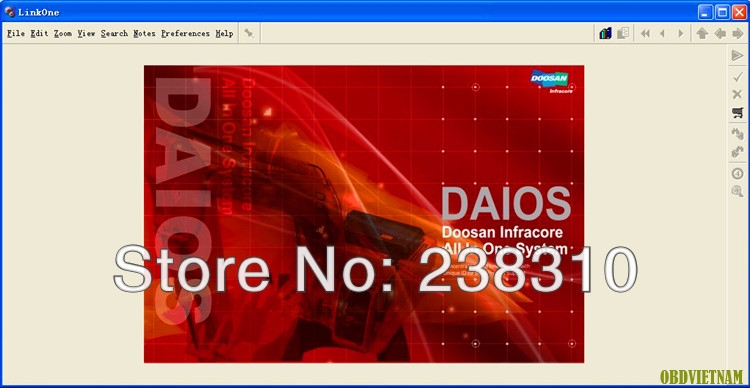The width and height of the screenshot is (750, 388).
Task: Click the send arrow icon atop sidebar
Action: [x=737, y=55]
